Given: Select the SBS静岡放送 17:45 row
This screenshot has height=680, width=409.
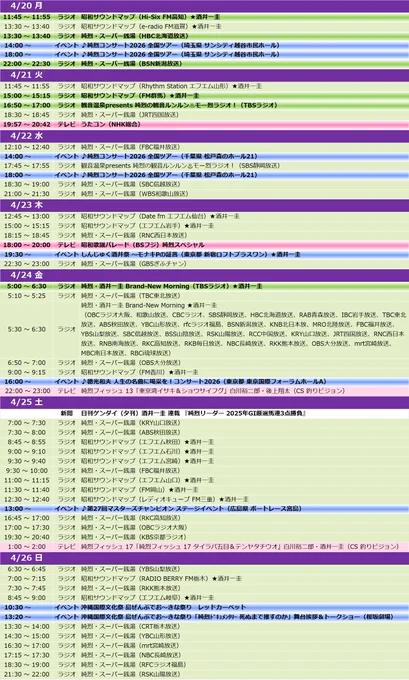Looking at the screenshot, I should coord(204,166).
